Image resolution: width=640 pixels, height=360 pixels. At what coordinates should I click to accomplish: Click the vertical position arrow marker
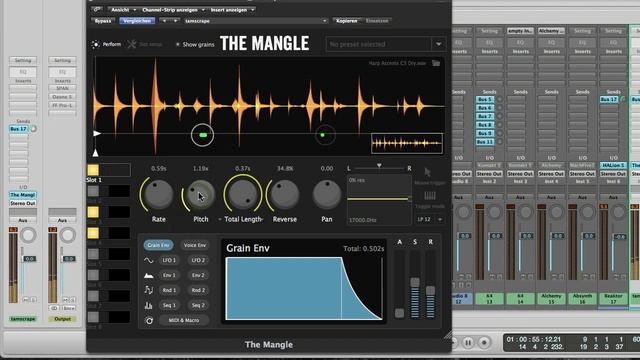[x=95, y=153]
